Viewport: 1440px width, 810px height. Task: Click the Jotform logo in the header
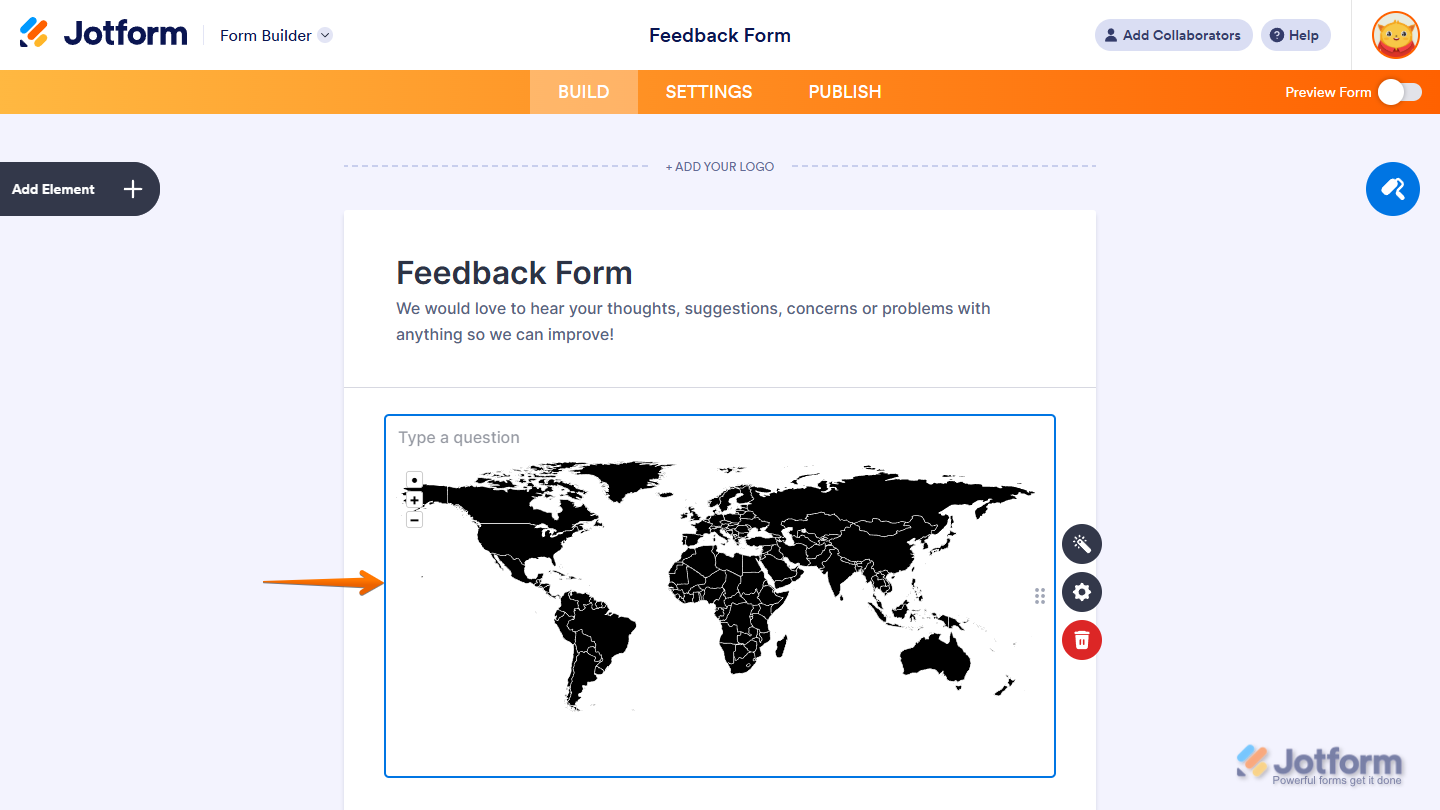(103, 32)
